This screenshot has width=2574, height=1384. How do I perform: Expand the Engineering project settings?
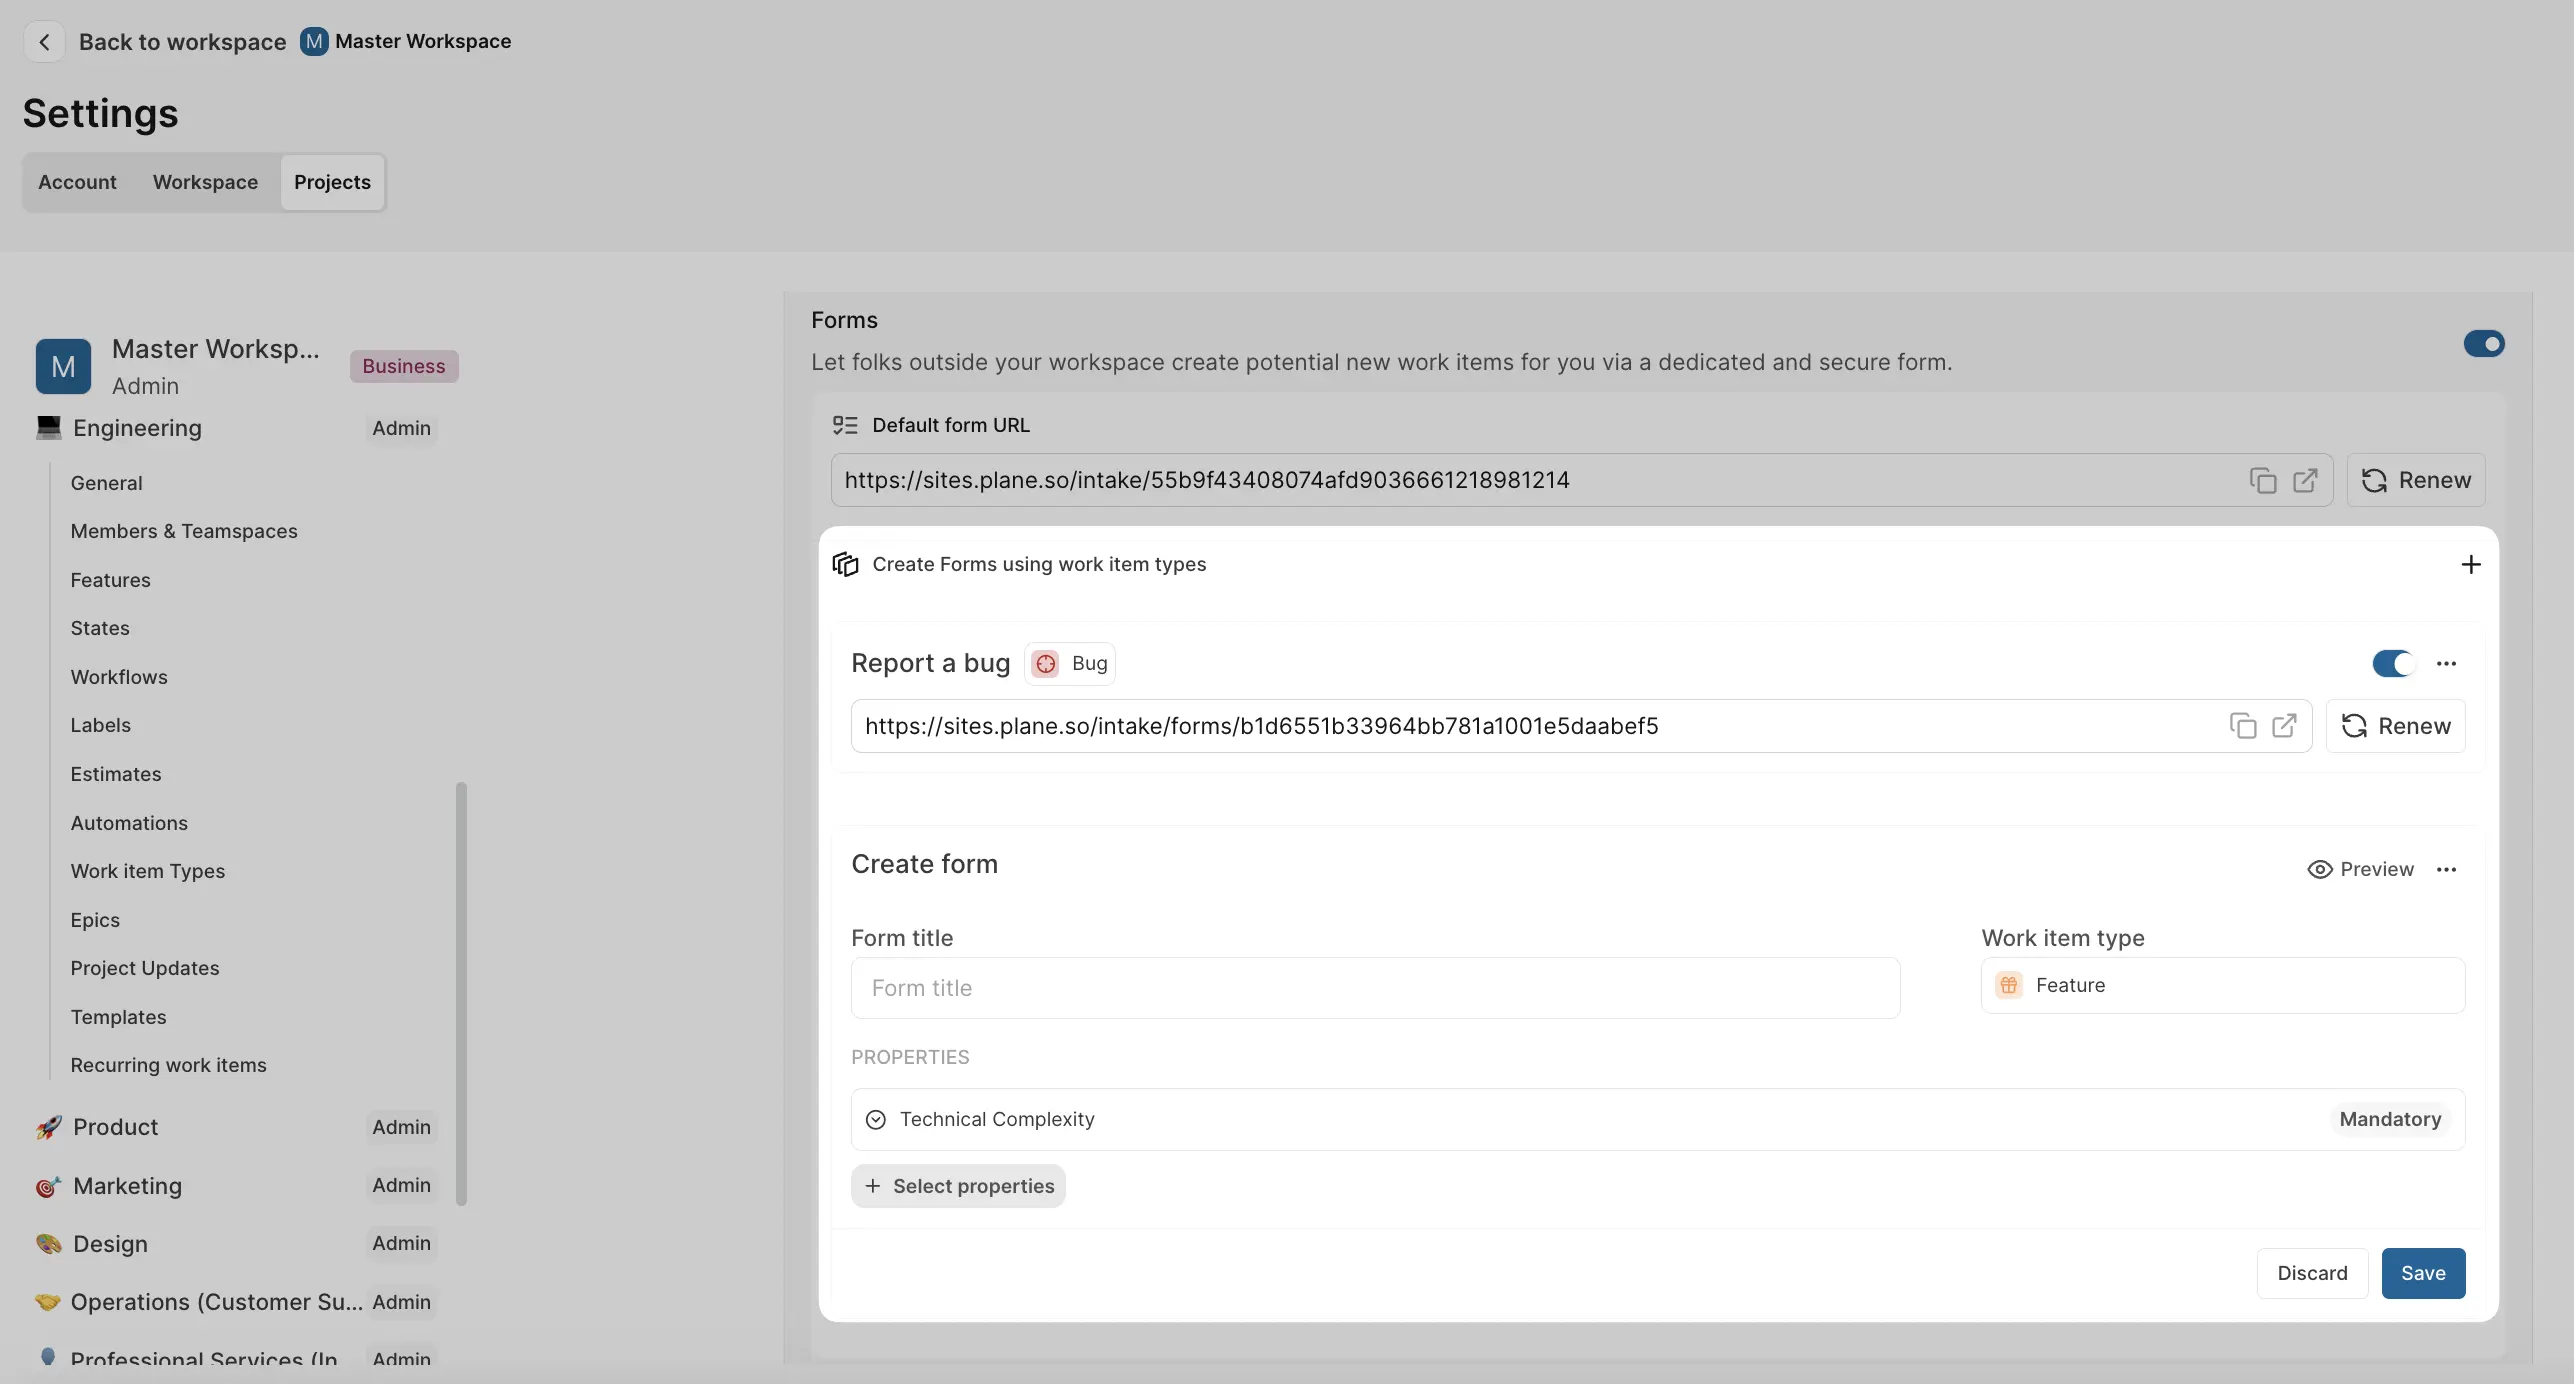click(137, 428)
